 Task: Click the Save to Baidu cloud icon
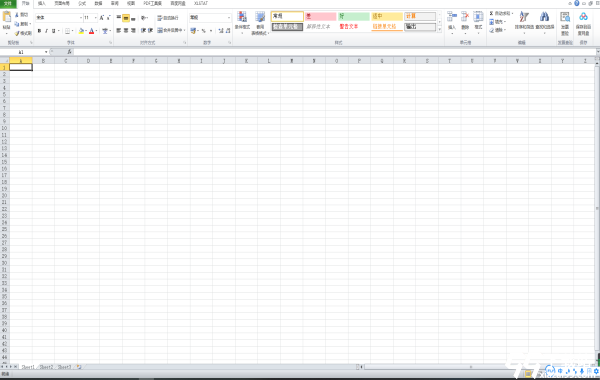click(583, 17)
